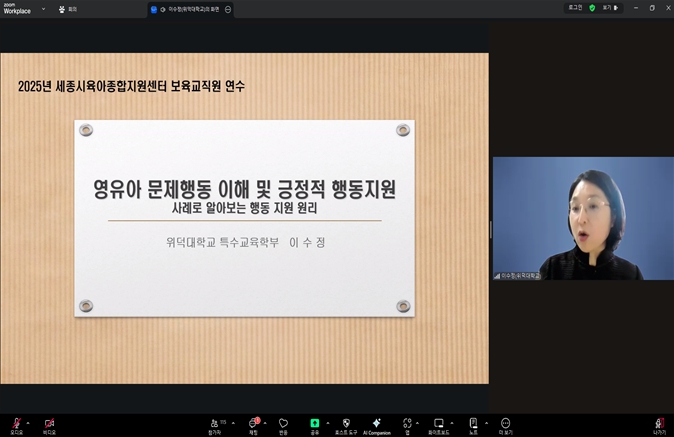
Task: Click the login (로그인) button
Action: point(575,8)
